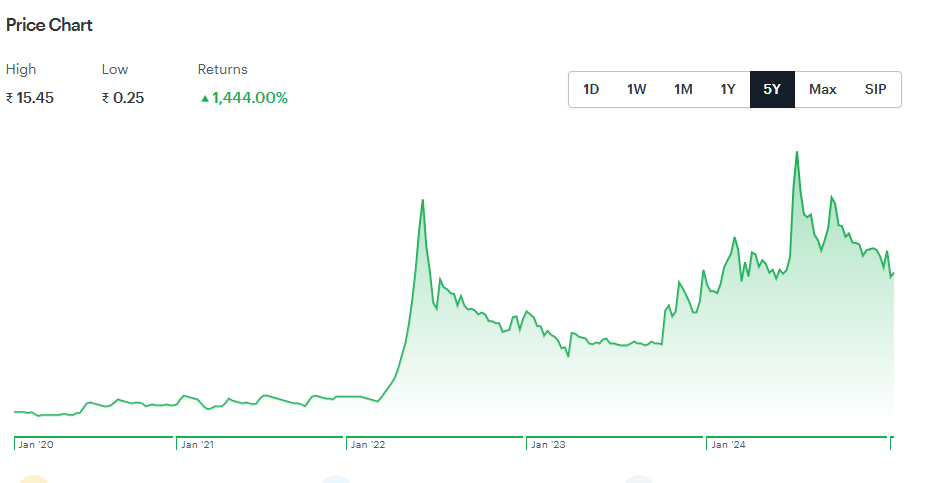
Task: Jump to the Jan '23 axis marker
Action: pyautogui.click(x=548, y=445)
